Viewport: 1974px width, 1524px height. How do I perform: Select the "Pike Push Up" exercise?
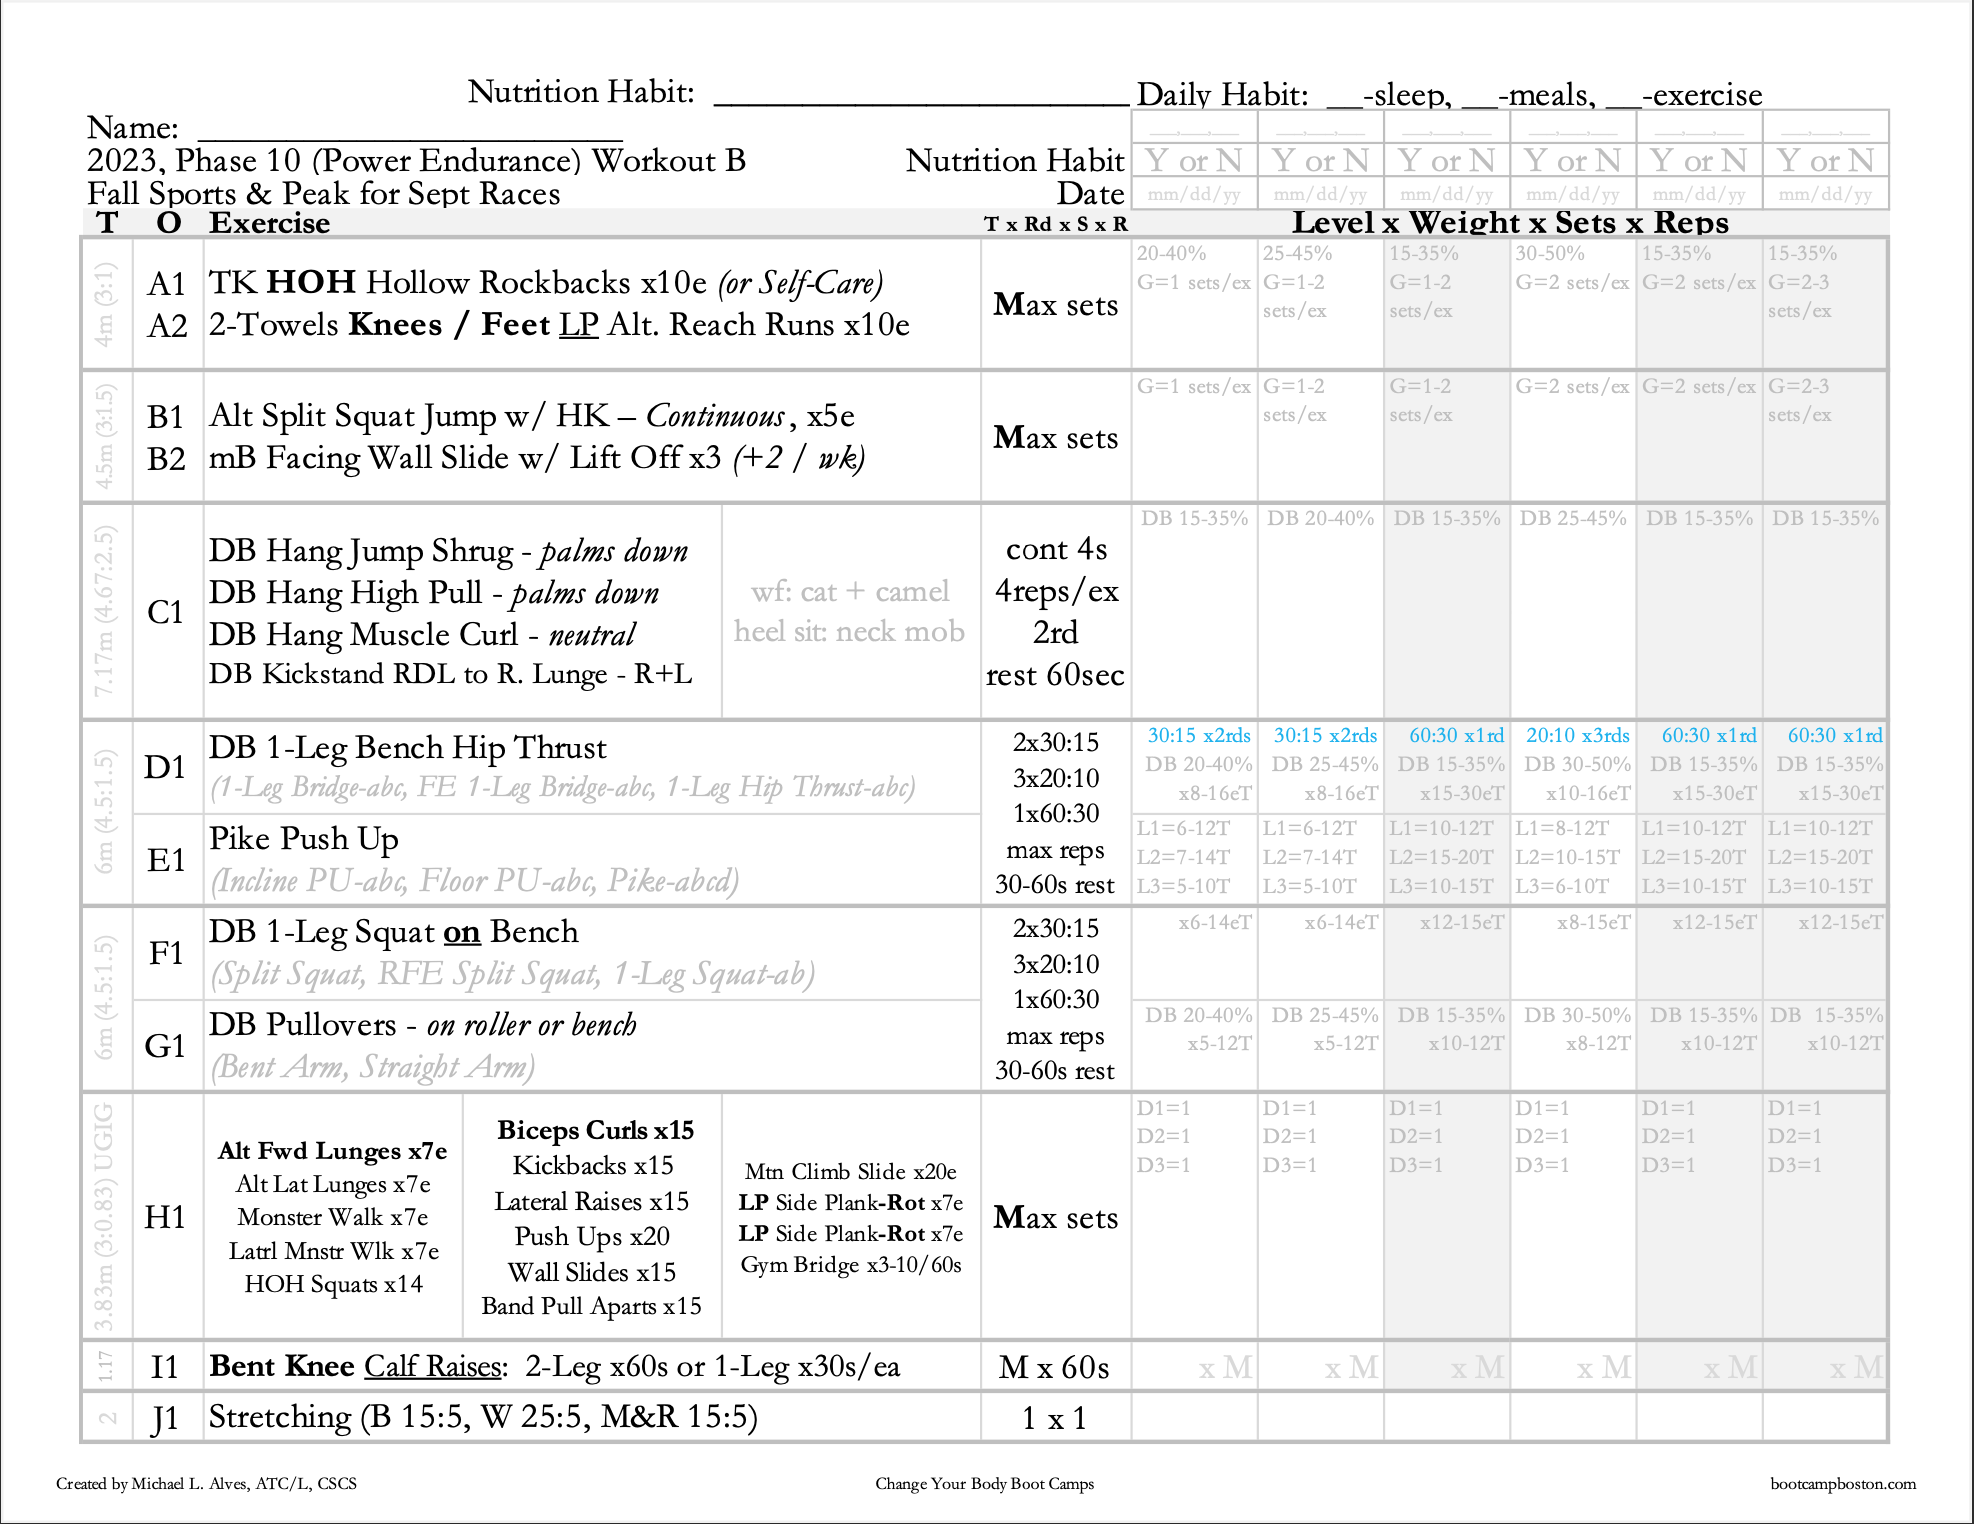(304, 839)
